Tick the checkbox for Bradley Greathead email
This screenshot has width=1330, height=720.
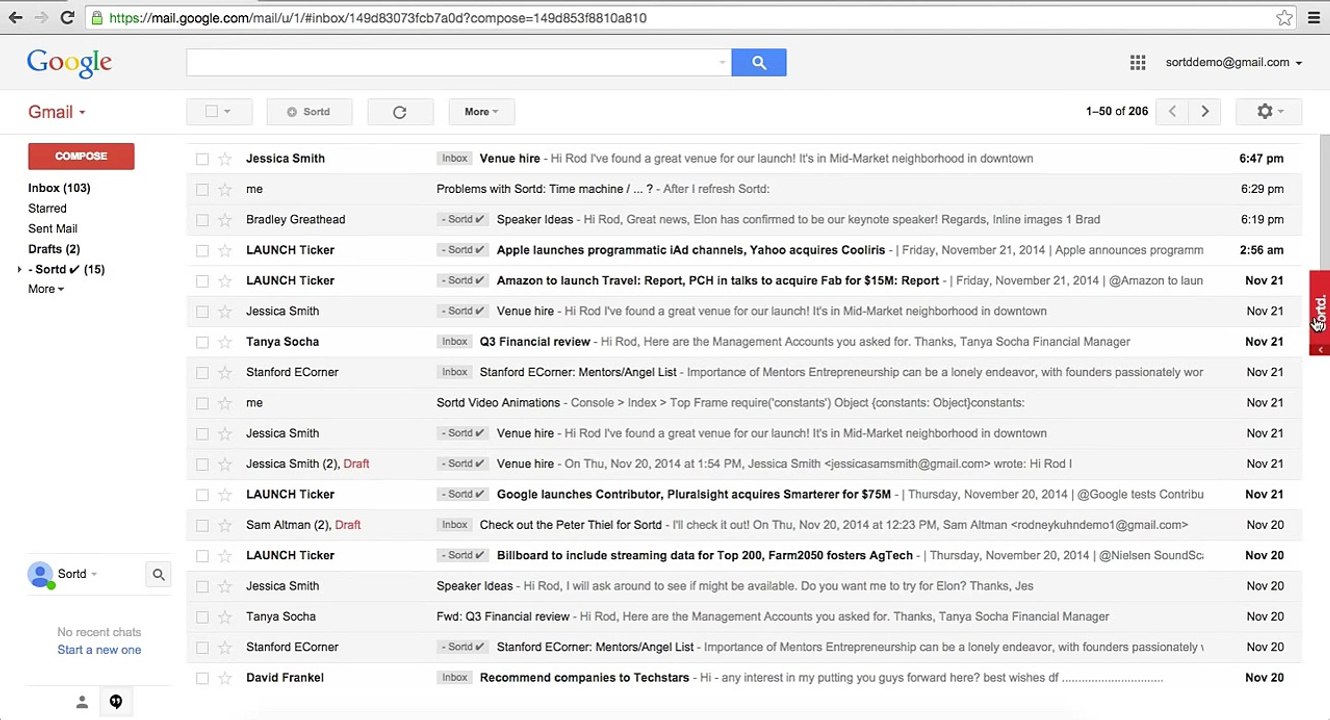pyautogui.click(x=202, y=220)
